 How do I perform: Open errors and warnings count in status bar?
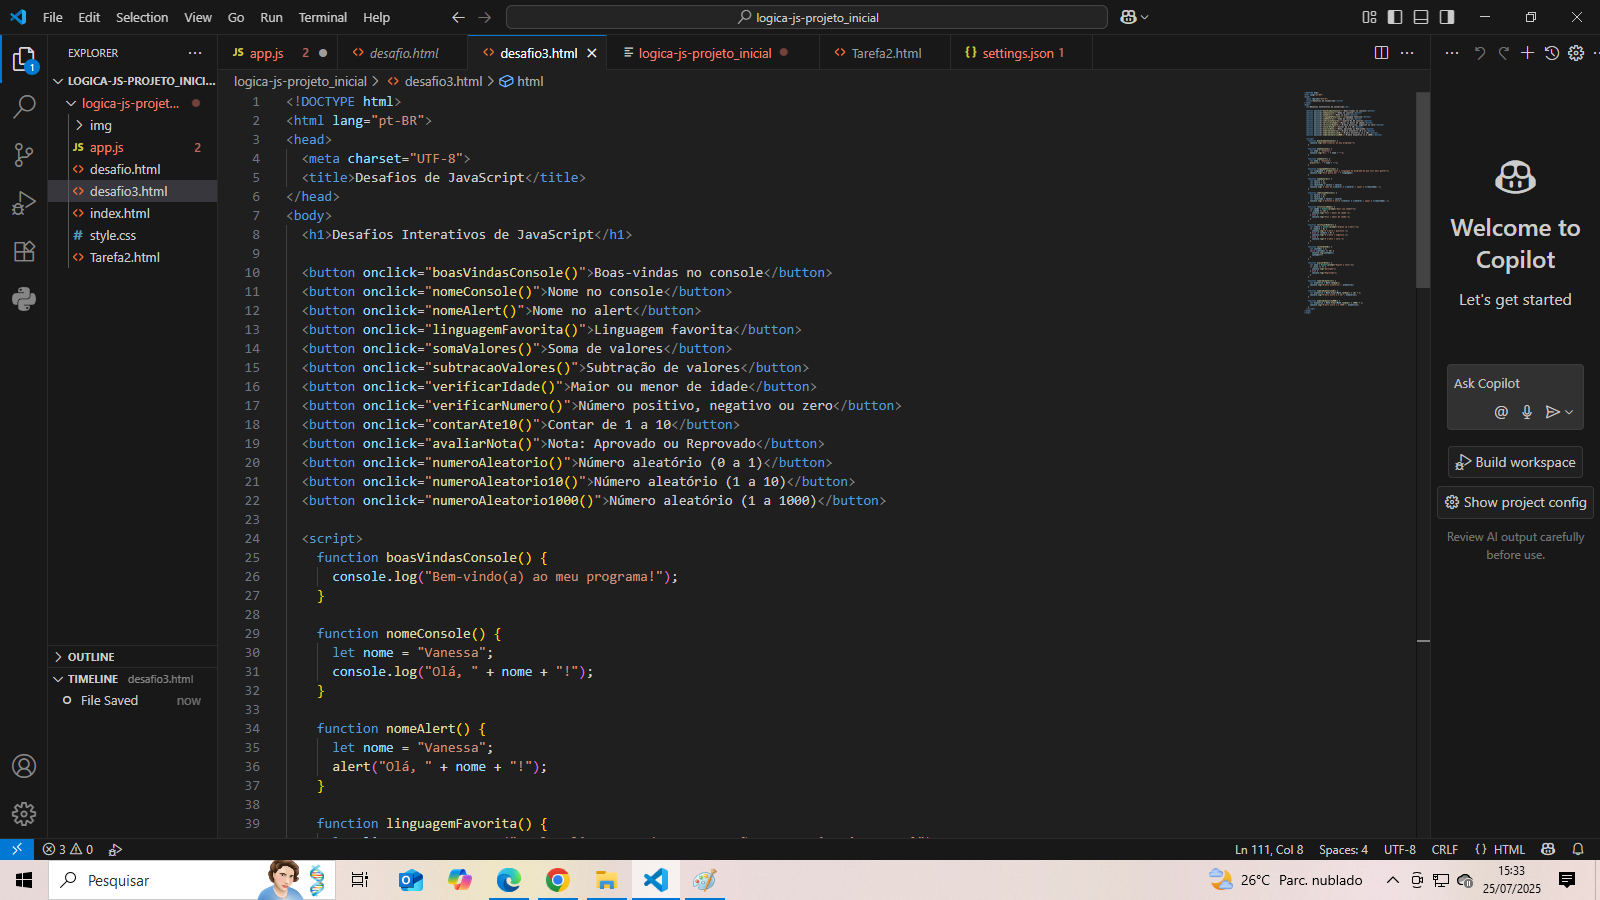(68, 849)
